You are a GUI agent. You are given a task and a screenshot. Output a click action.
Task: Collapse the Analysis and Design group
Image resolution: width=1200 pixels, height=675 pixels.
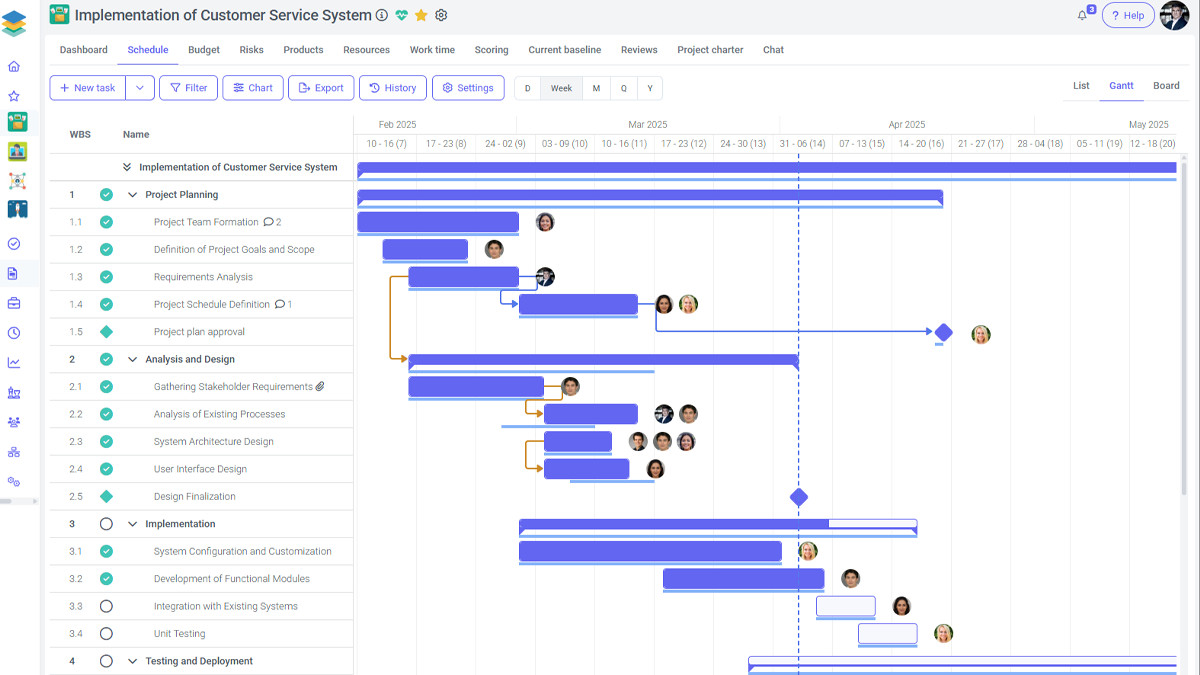(x=133, y=359)
